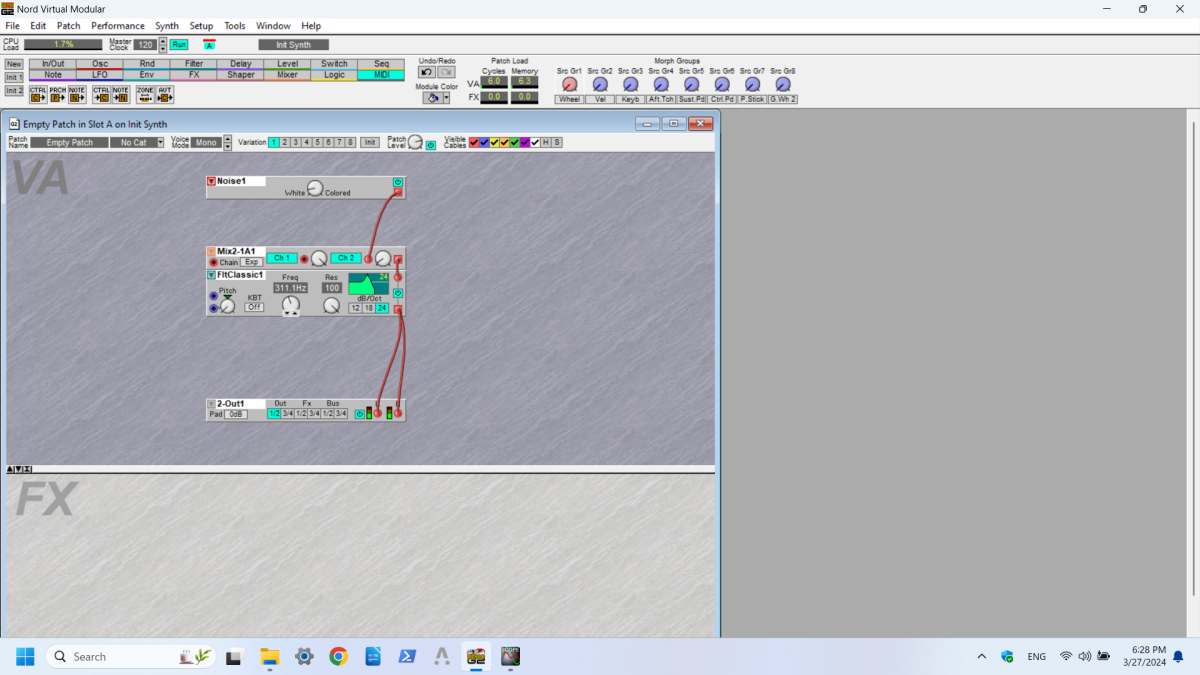Click the KBT Off button
The image size is (1200, 675).
coord(255,307)
